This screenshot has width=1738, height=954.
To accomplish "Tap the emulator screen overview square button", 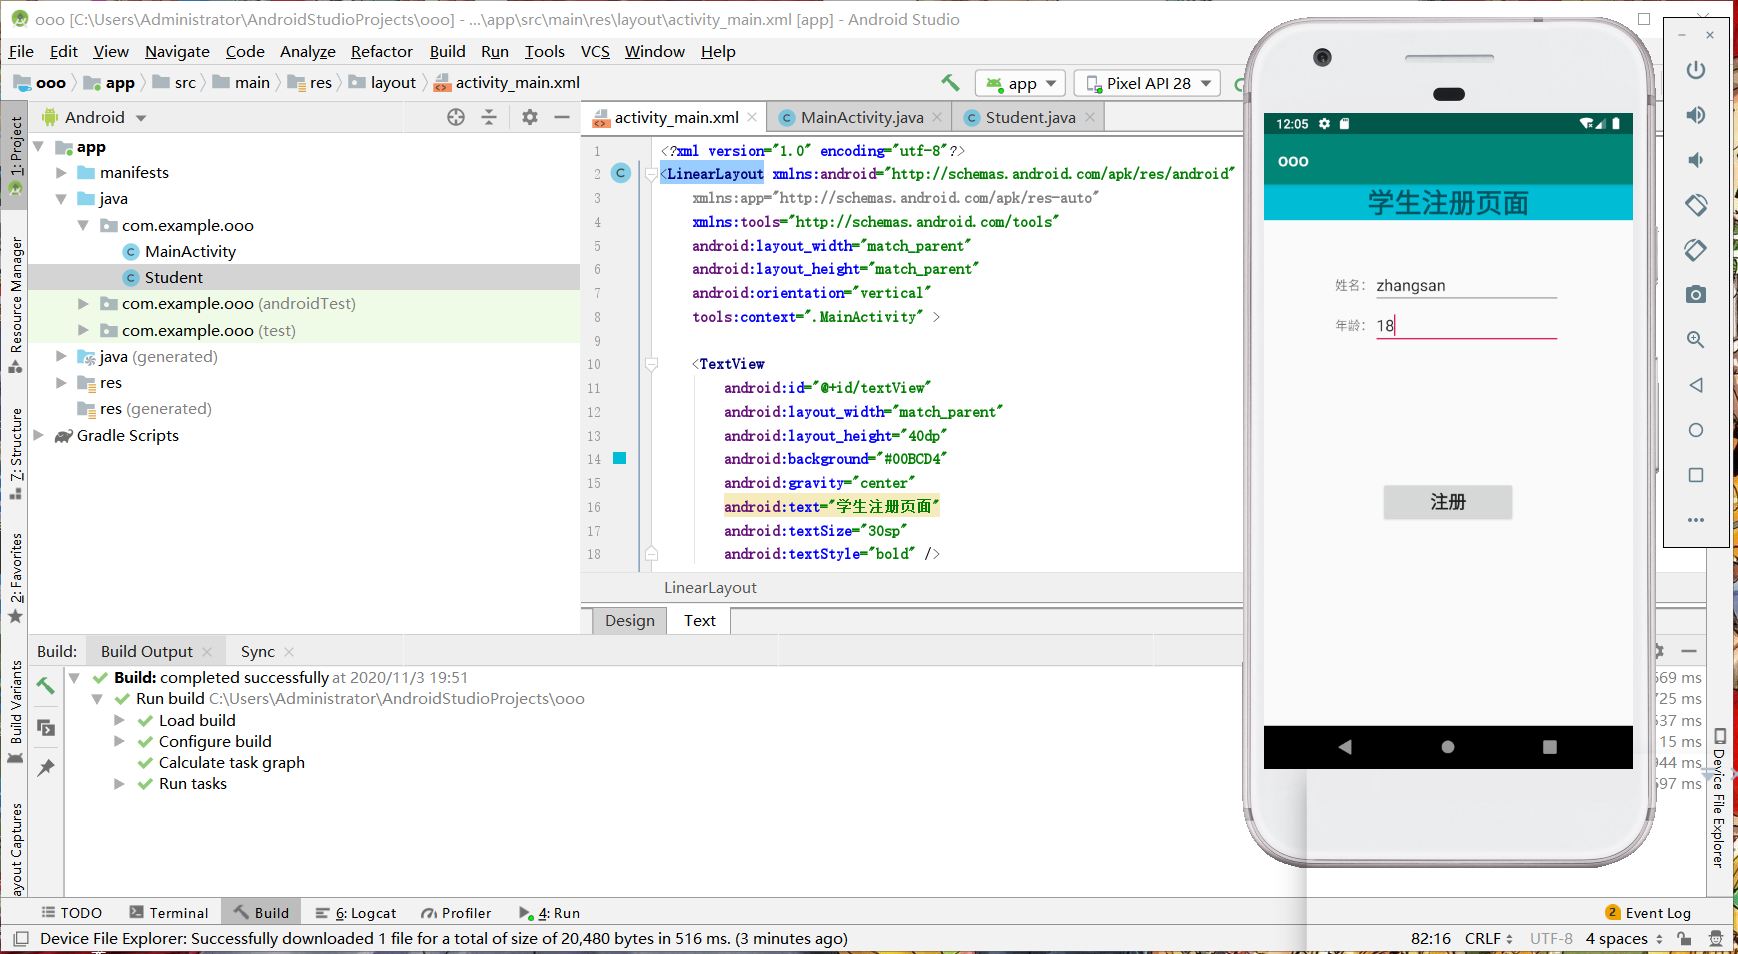I will pyautogui.click(x=1549, y=747).
